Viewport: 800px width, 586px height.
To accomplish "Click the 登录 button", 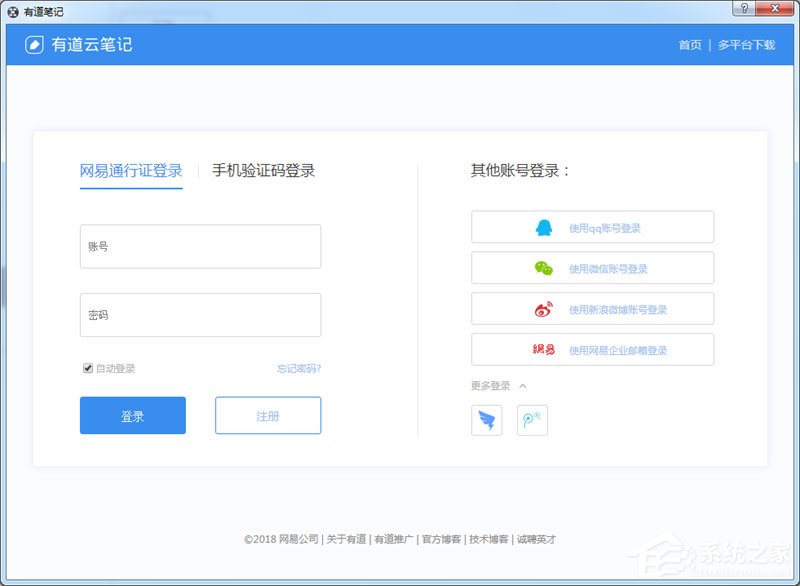I will tap(133, 415).
